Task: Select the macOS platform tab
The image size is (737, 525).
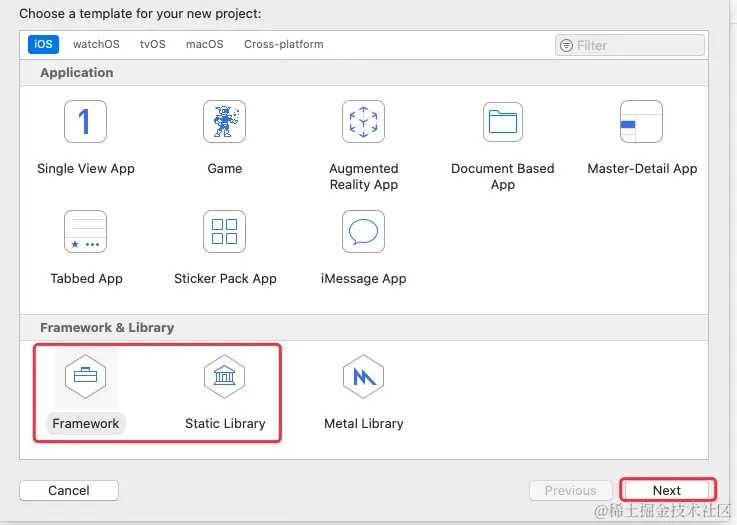Action: pos(204,44)
